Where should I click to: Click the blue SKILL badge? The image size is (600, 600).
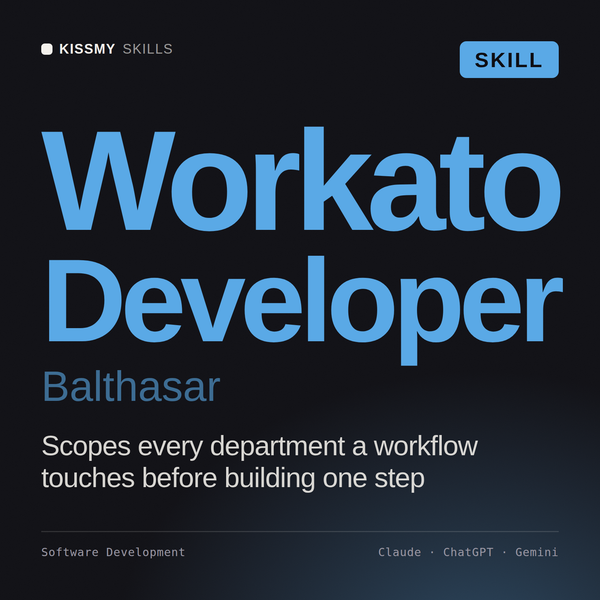coord(509,60)
